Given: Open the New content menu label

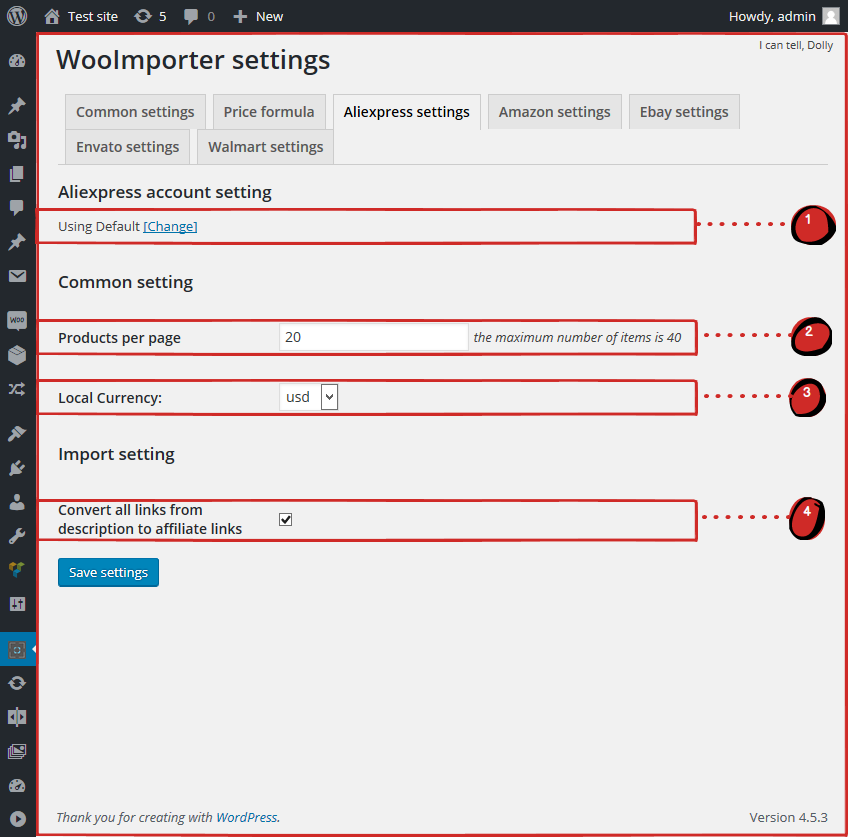Looking at the screenshot, I should (269, 17).
